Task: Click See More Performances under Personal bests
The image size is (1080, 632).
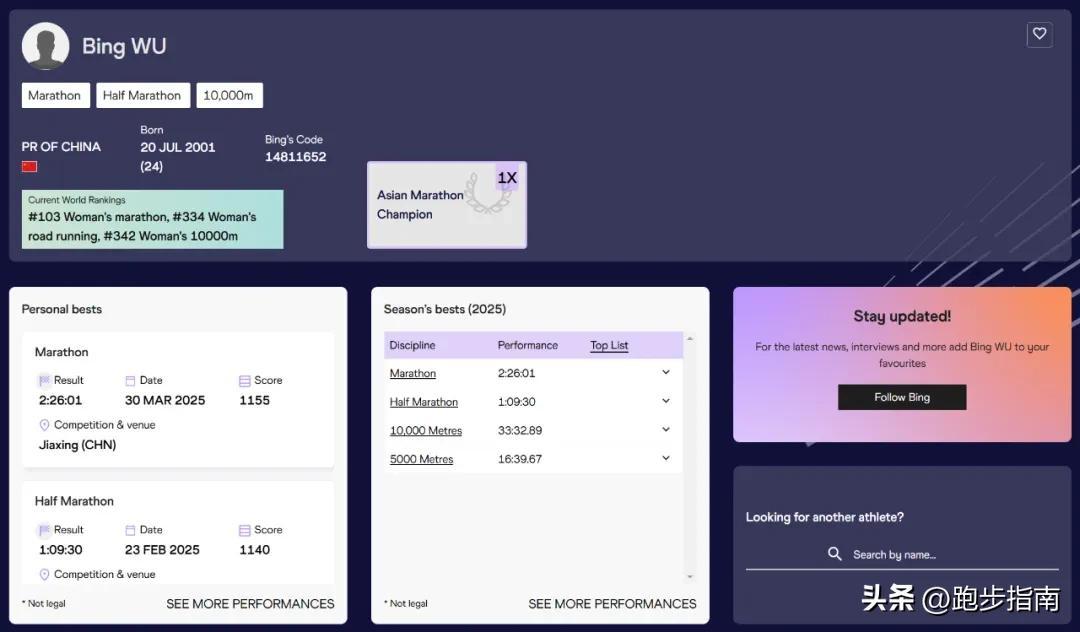Action: point(250,604)
